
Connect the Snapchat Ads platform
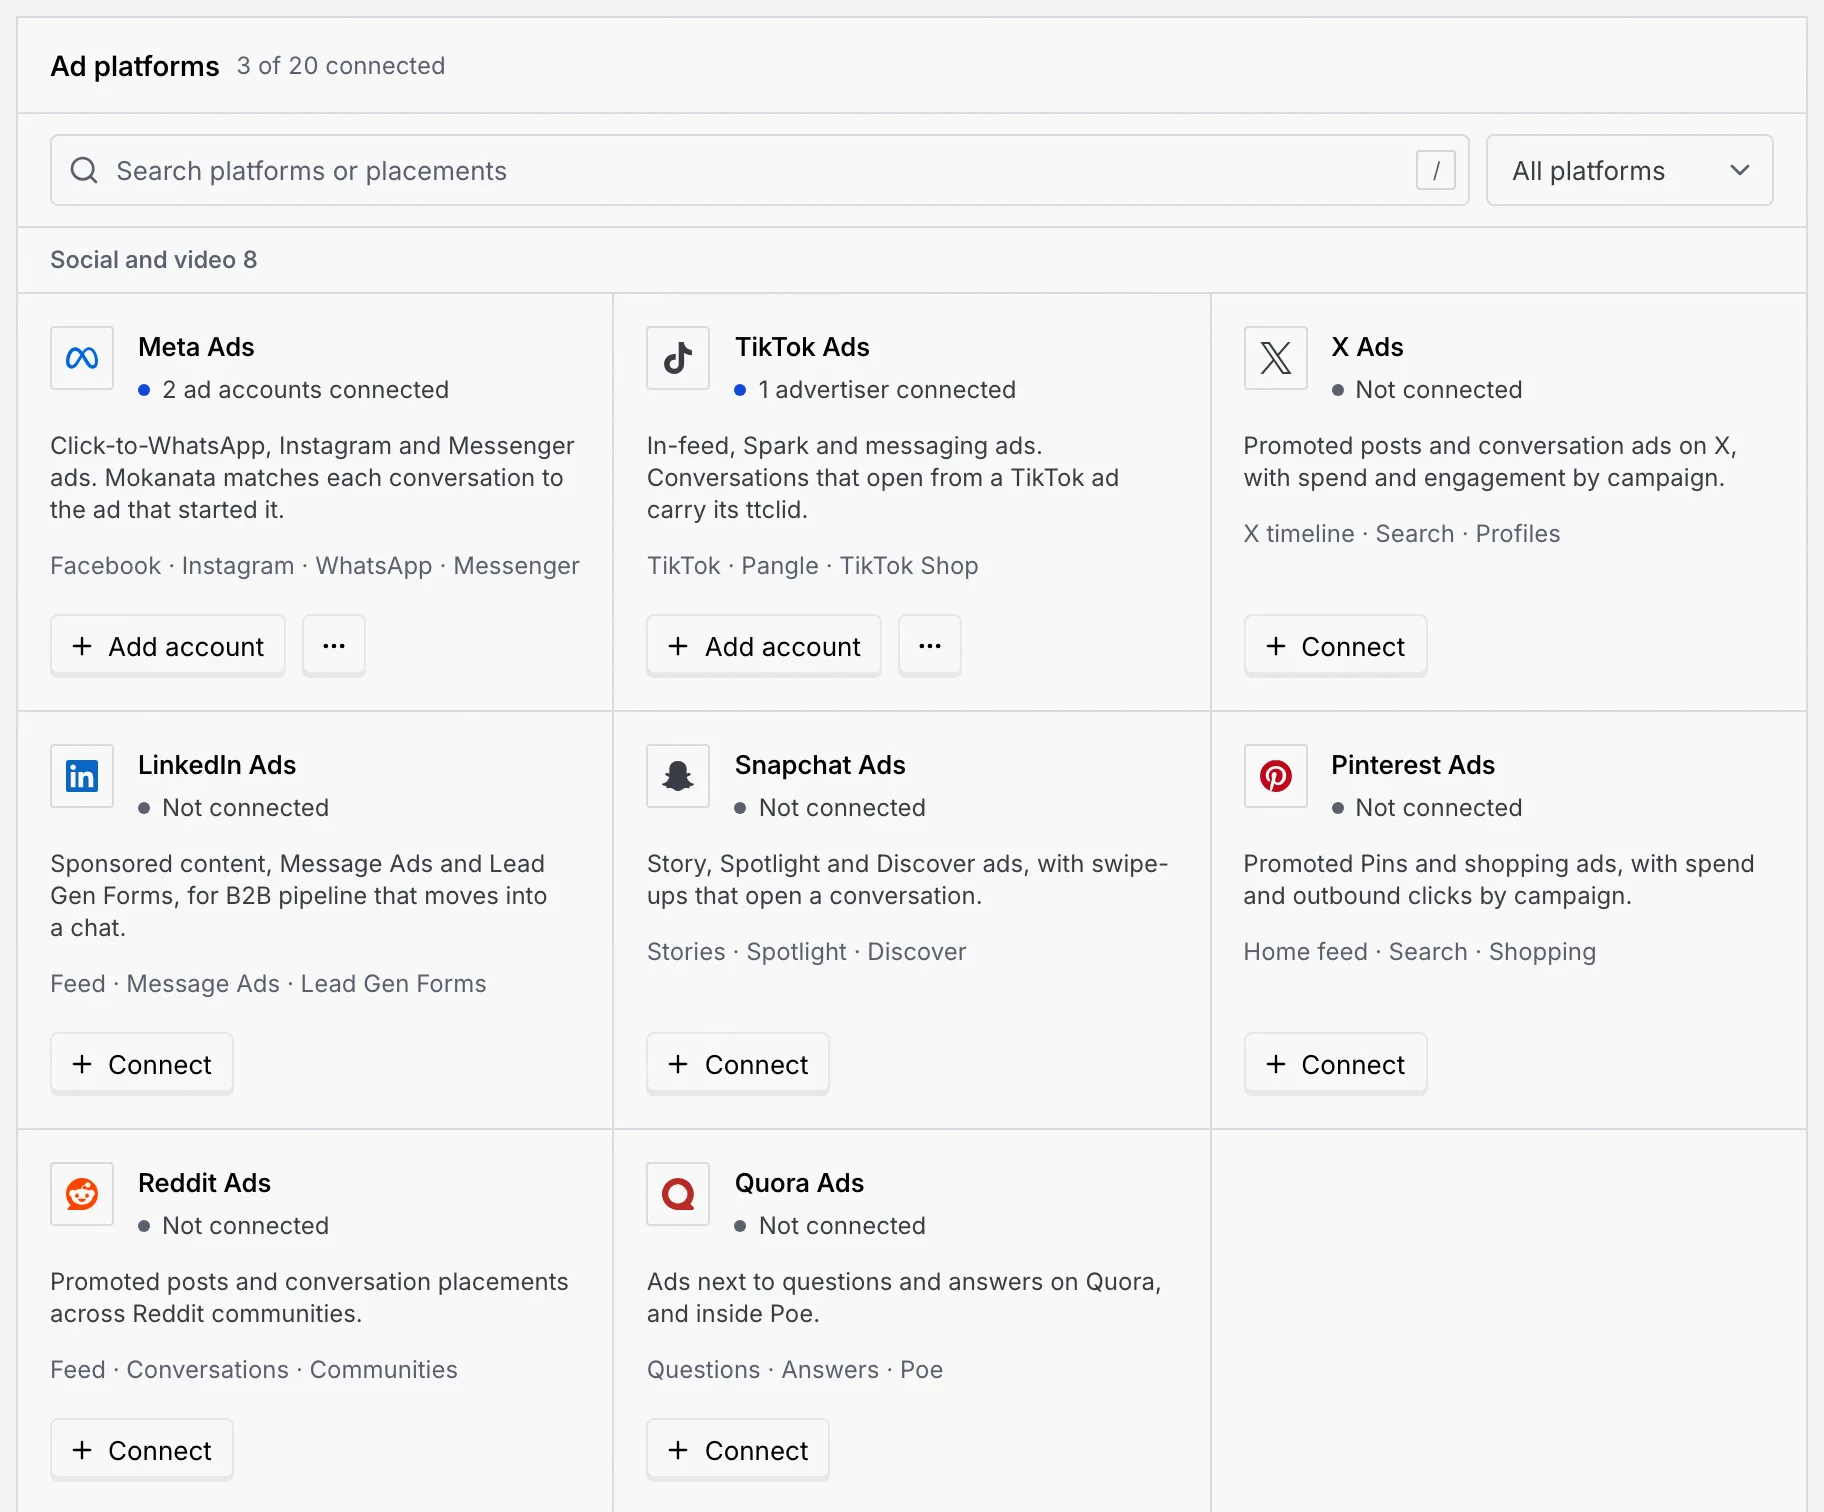tap(738, 1064)
